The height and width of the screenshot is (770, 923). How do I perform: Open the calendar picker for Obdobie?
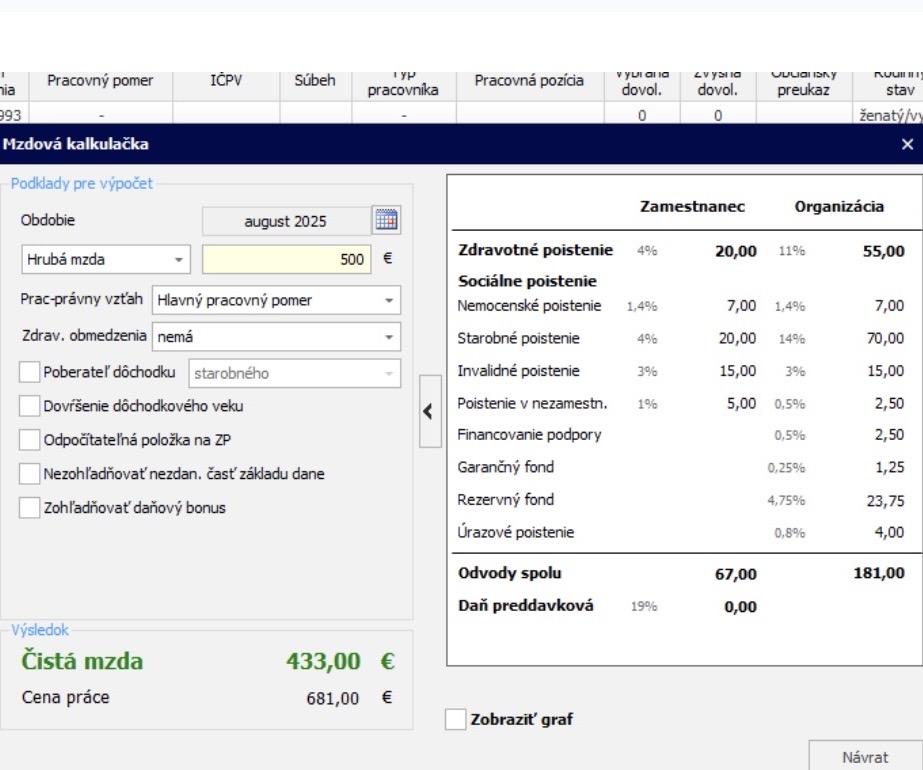tap(386, 220)
